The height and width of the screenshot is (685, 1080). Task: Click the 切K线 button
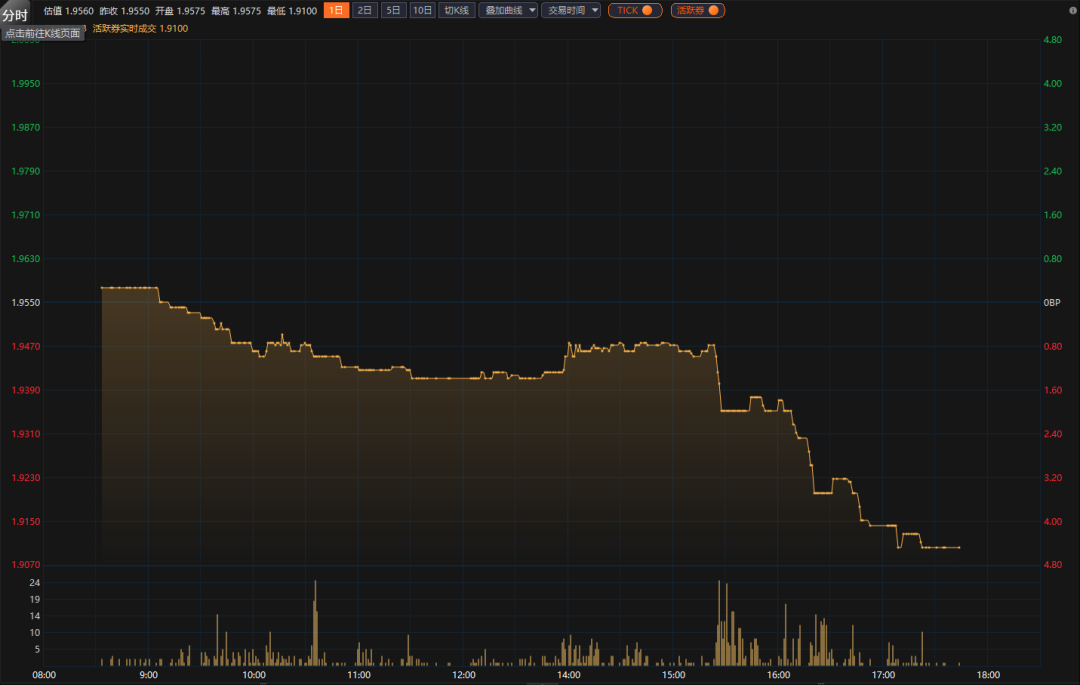457,10
